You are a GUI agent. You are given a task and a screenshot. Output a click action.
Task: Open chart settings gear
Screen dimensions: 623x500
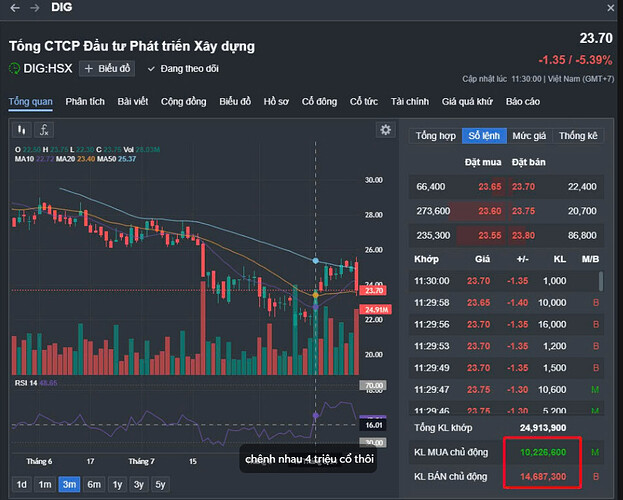[x=385, y=130]
